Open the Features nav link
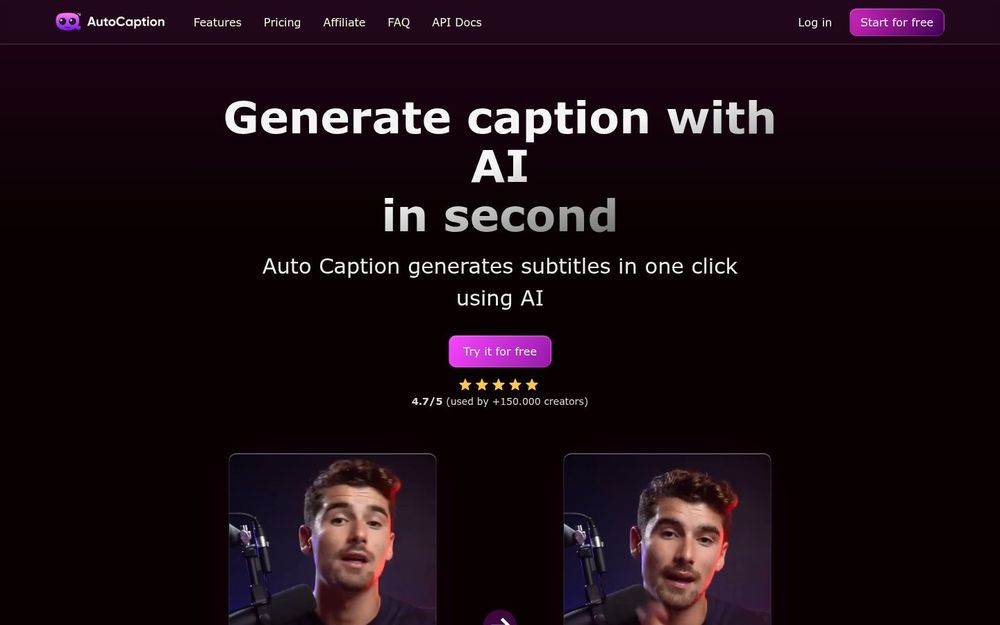1000x625 pixels. point(217,22)
